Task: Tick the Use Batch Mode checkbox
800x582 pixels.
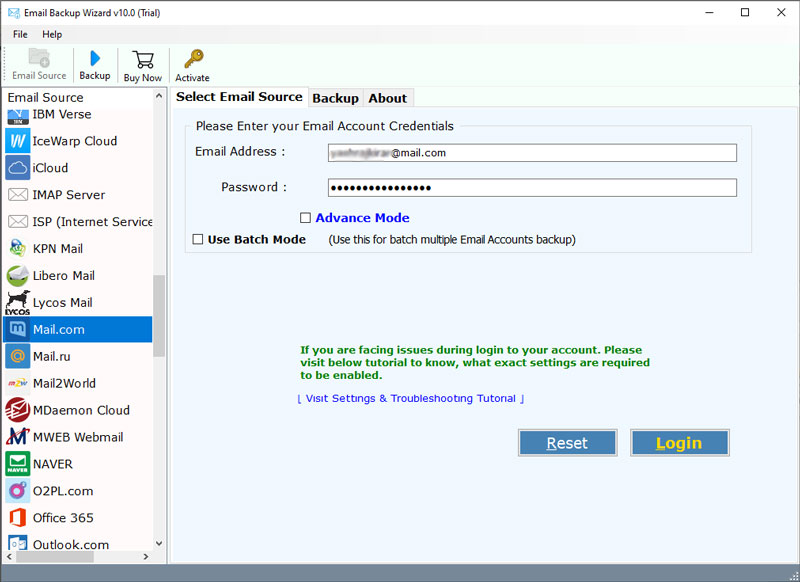Action: coord(198,239)
